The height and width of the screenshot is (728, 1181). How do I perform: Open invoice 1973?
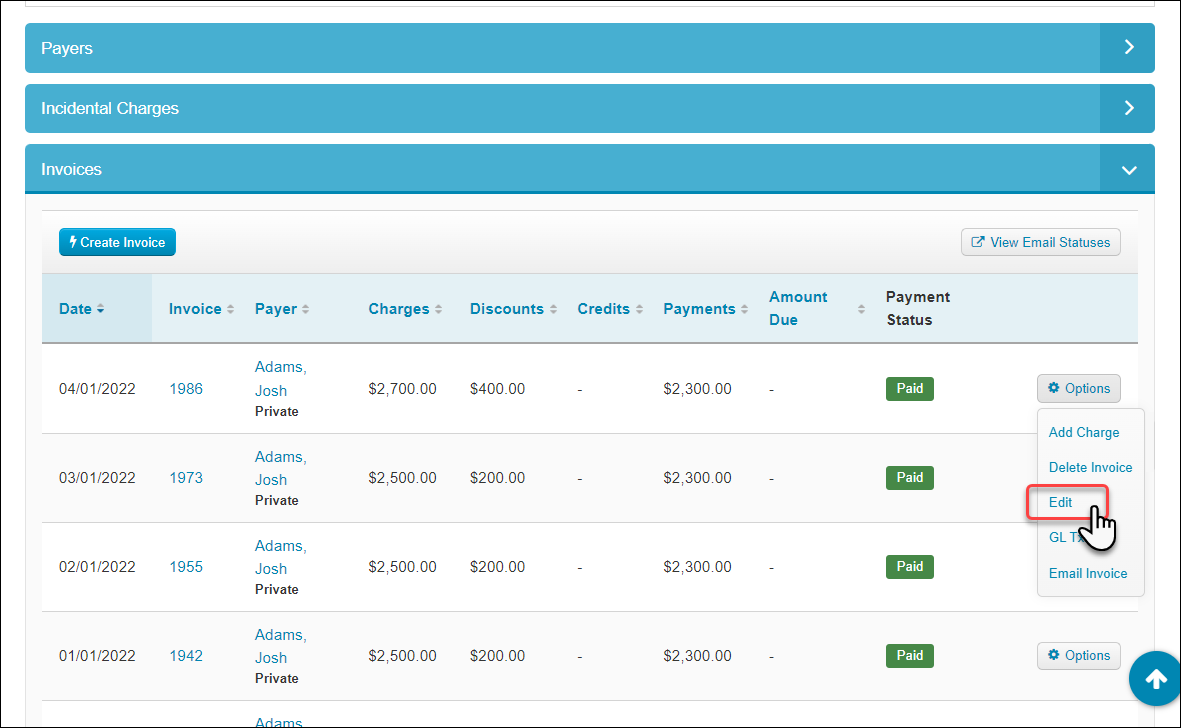pos(186,478)
